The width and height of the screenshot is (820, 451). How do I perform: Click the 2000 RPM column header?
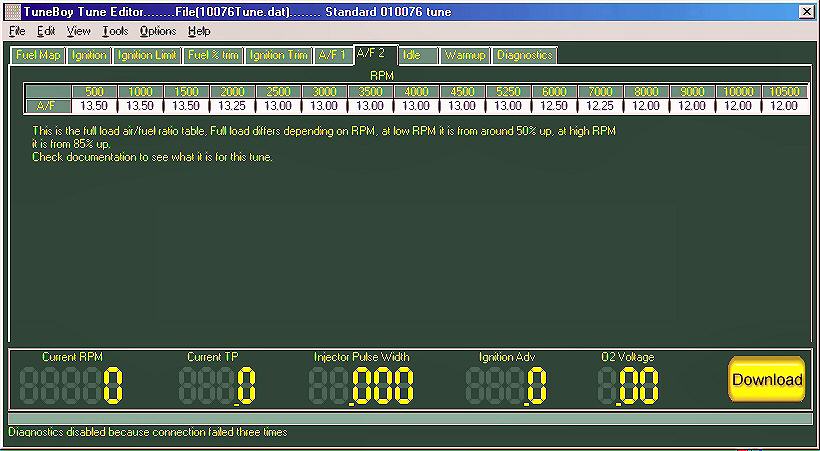tap(232, 92)
